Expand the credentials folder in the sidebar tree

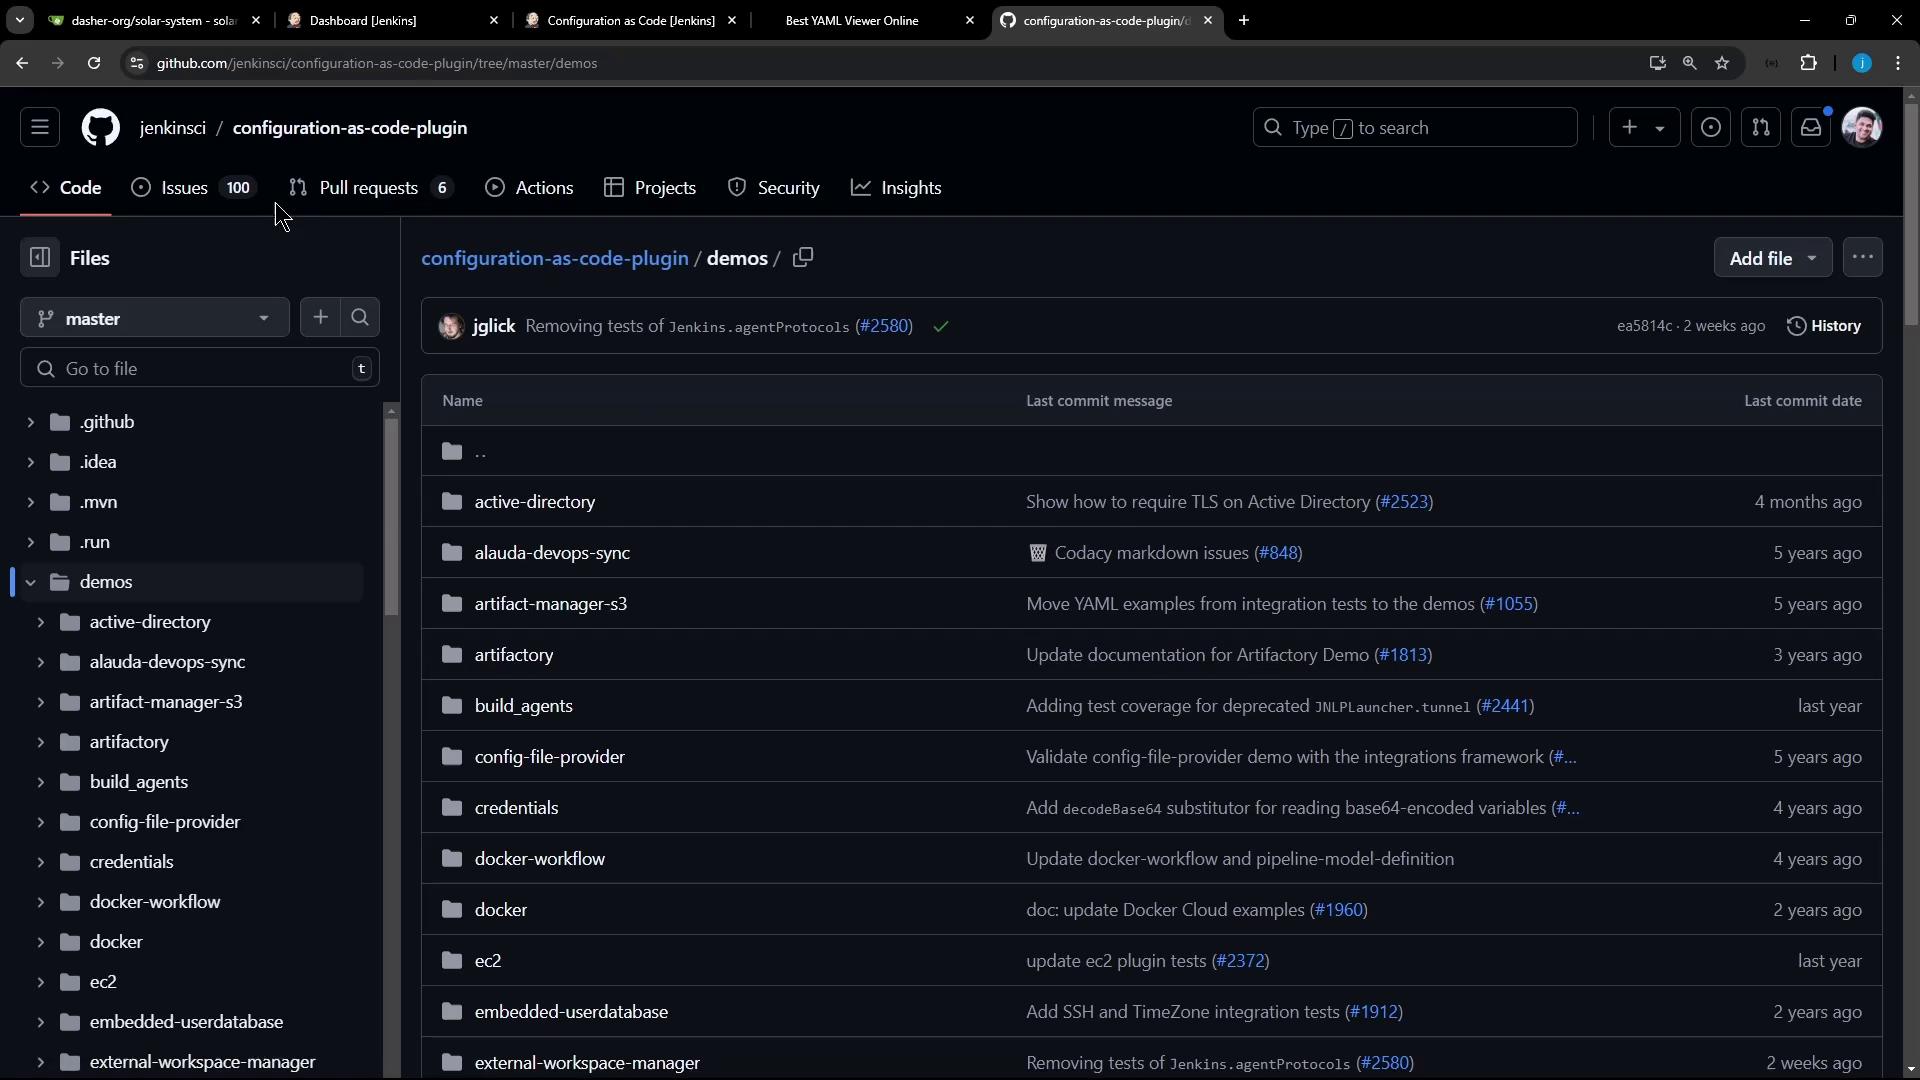point(41,862)
